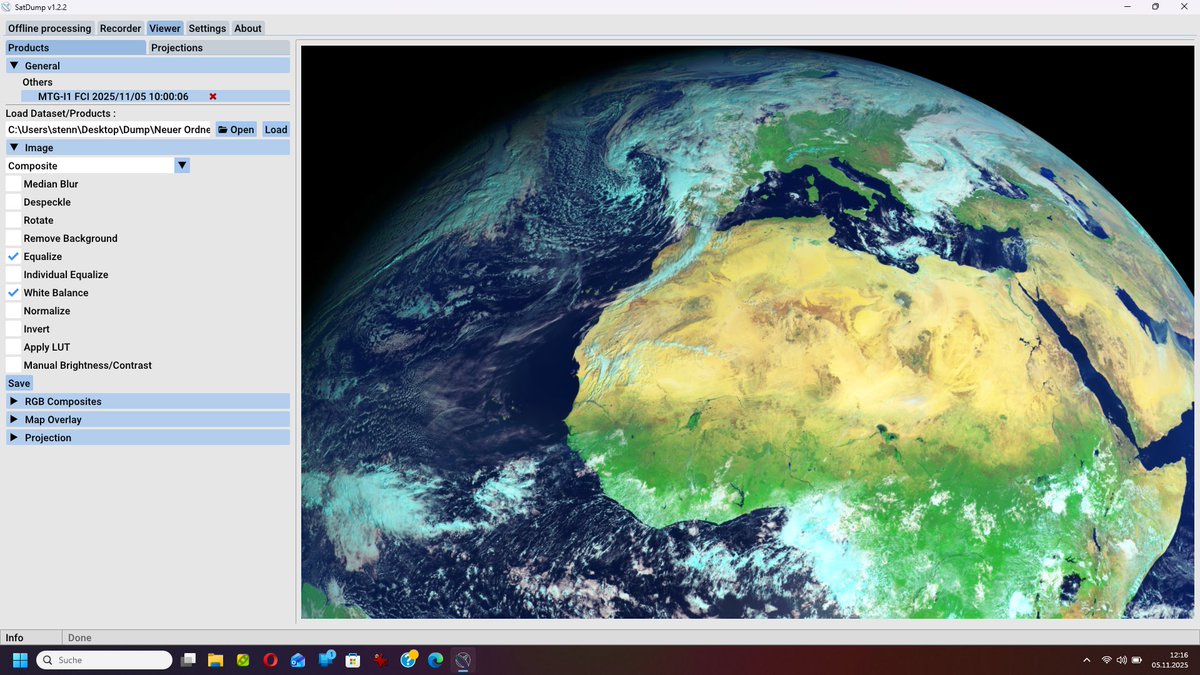Image resolution: width=1200 pixels, height=675 pixels.
Task: Open the Outlook mail taskbar icon
Action: click(298, 660)
